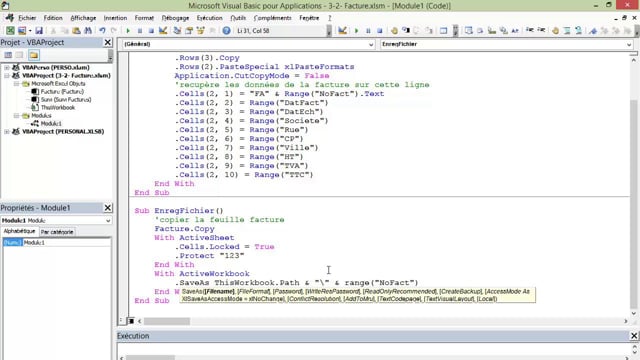Screen dimensions: 640x360
Task: Expand the VBAPerso (PERSO.xlam) project node
Action: [7, 68]
